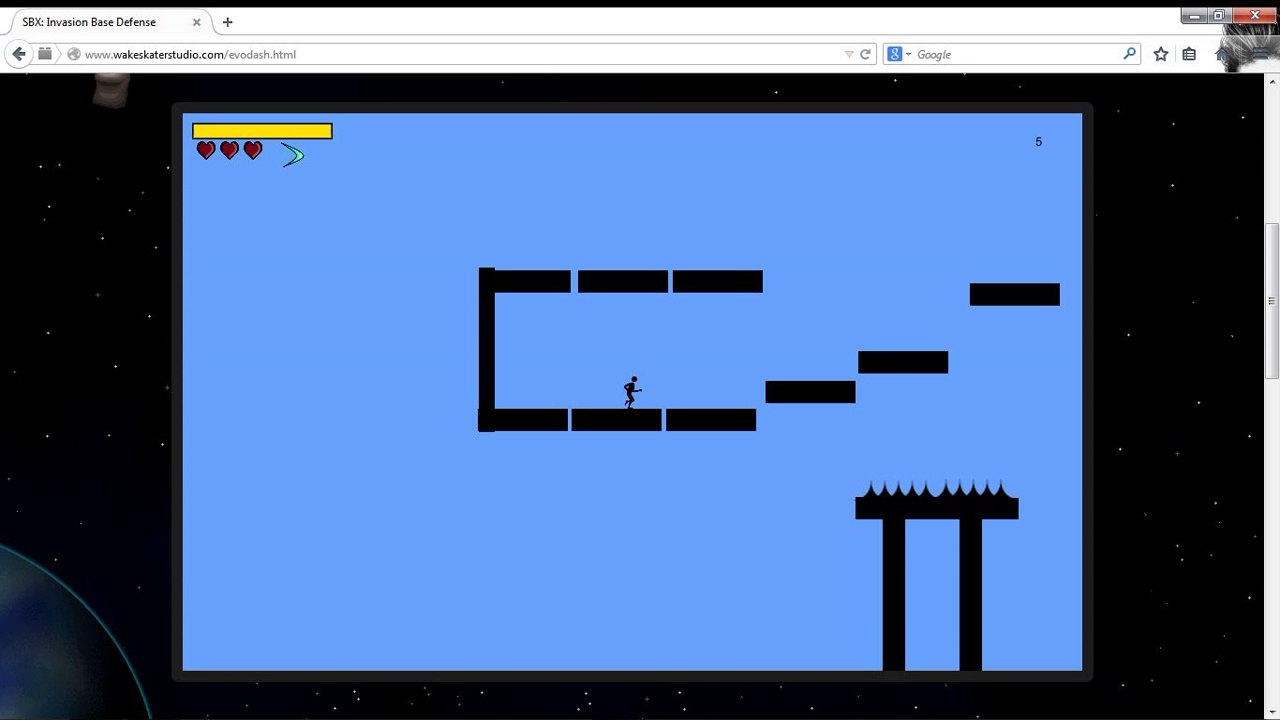Click the score number 5

[1039, 142]
